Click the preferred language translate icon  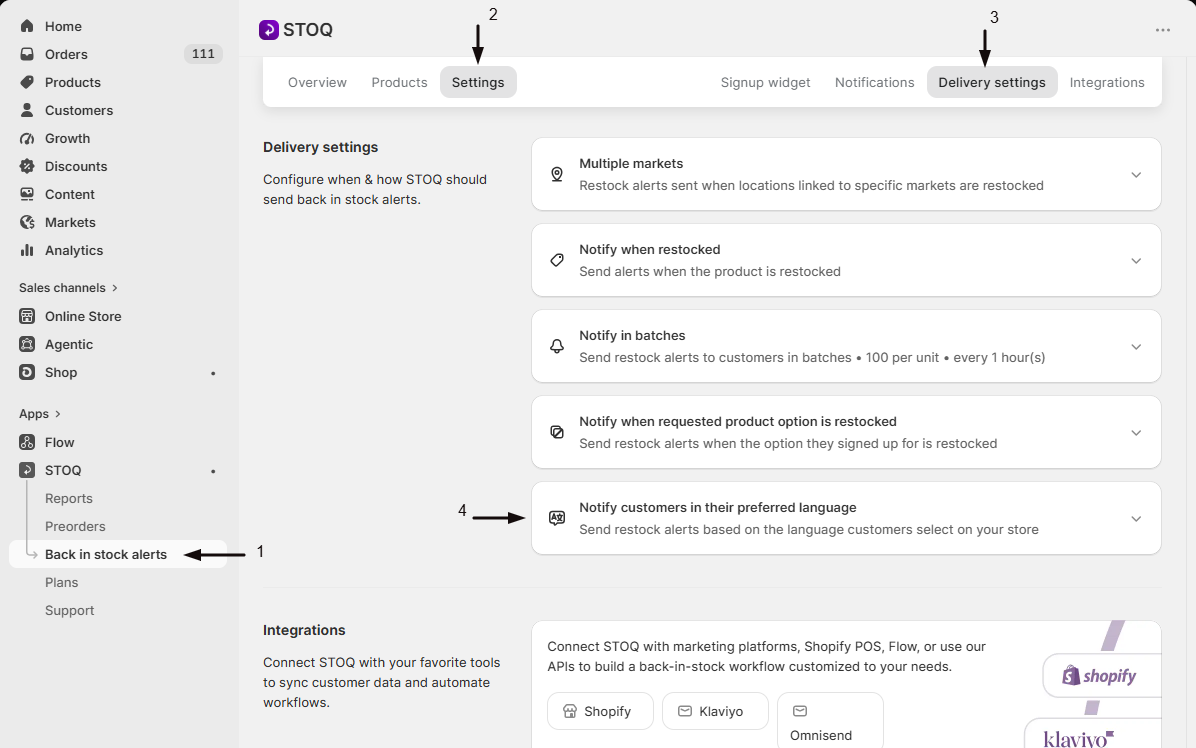[557, 518]
